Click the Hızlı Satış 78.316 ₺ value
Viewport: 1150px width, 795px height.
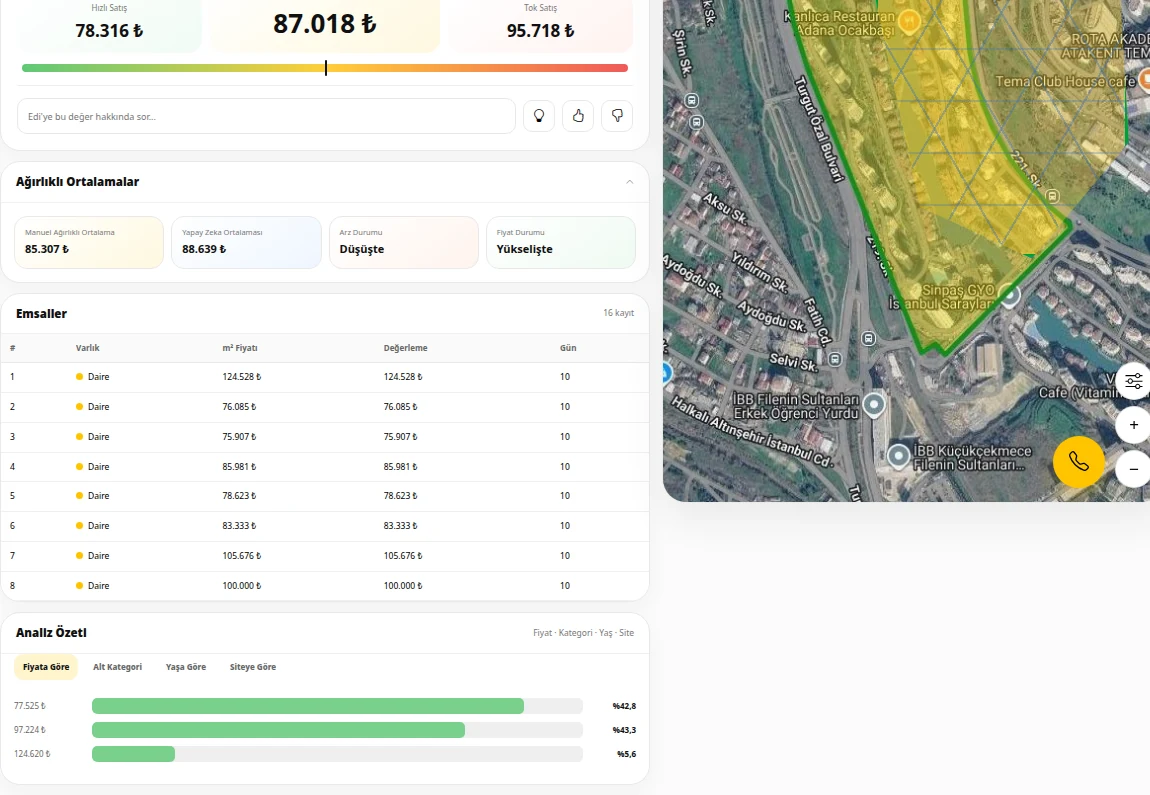tap(109, 31)
